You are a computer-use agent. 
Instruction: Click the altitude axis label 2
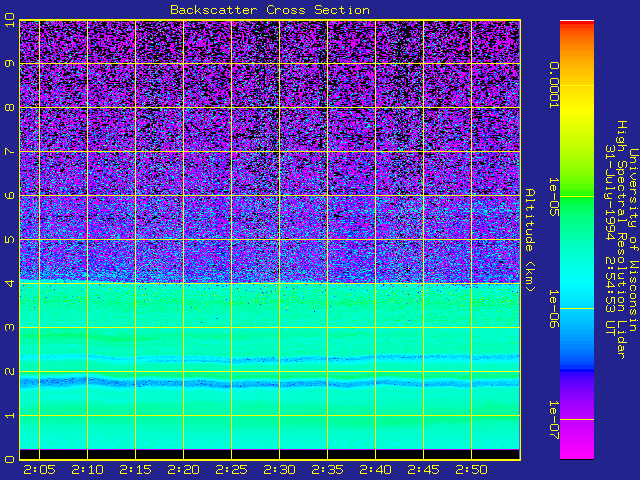[9, 371]
